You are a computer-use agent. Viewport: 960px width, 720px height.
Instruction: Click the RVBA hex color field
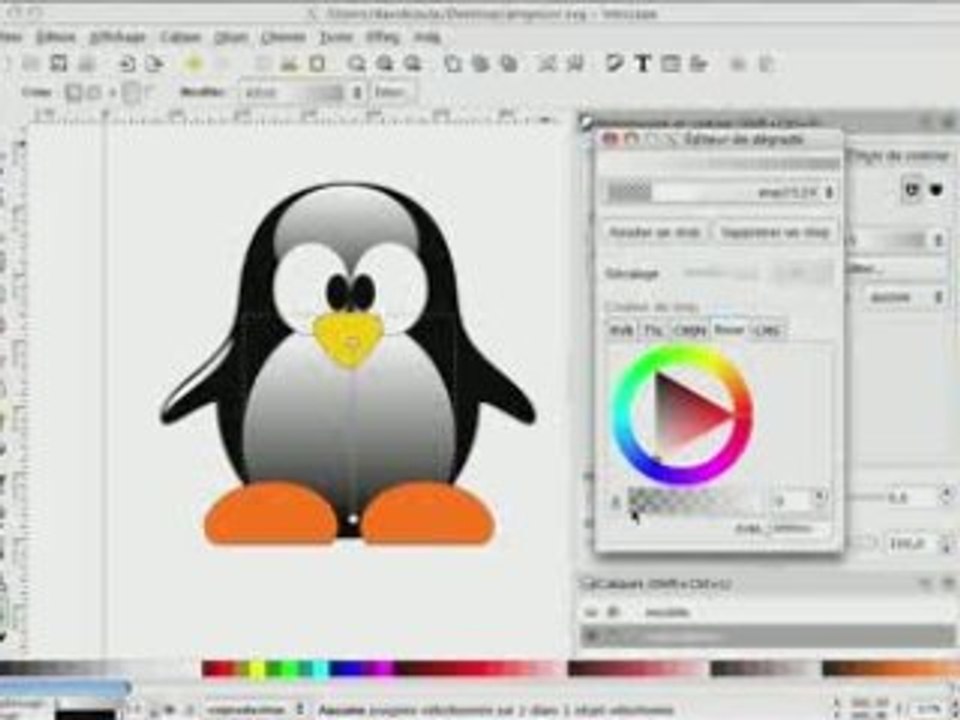[x=798, y=529]
